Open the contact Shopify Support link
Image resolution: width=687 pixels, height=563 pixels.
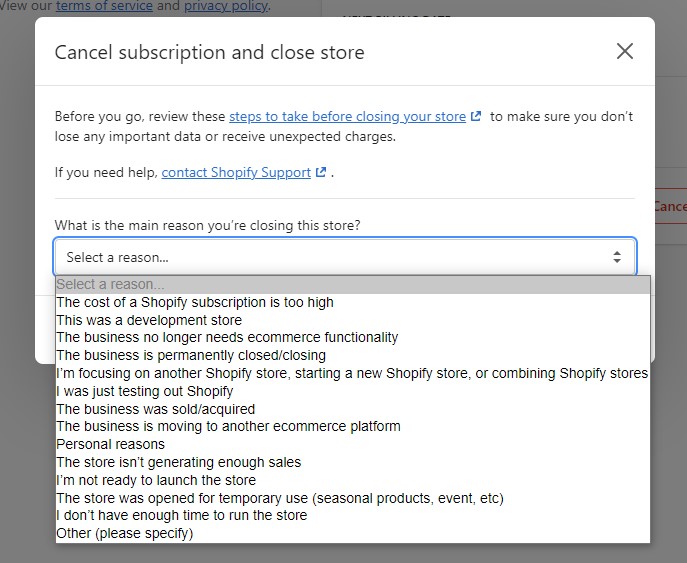(x=236, y=173)
